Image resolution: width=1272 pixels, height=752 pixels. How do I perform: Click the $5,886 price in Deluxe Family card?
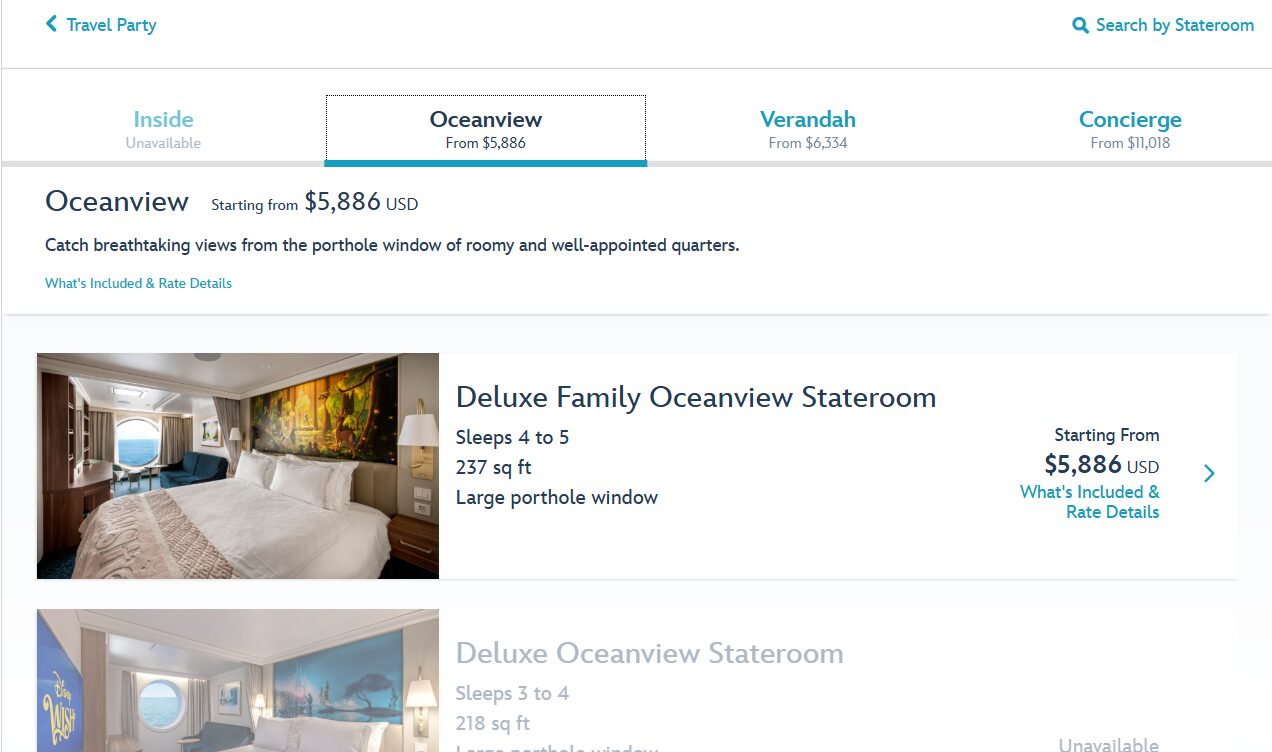(1082, 464)
